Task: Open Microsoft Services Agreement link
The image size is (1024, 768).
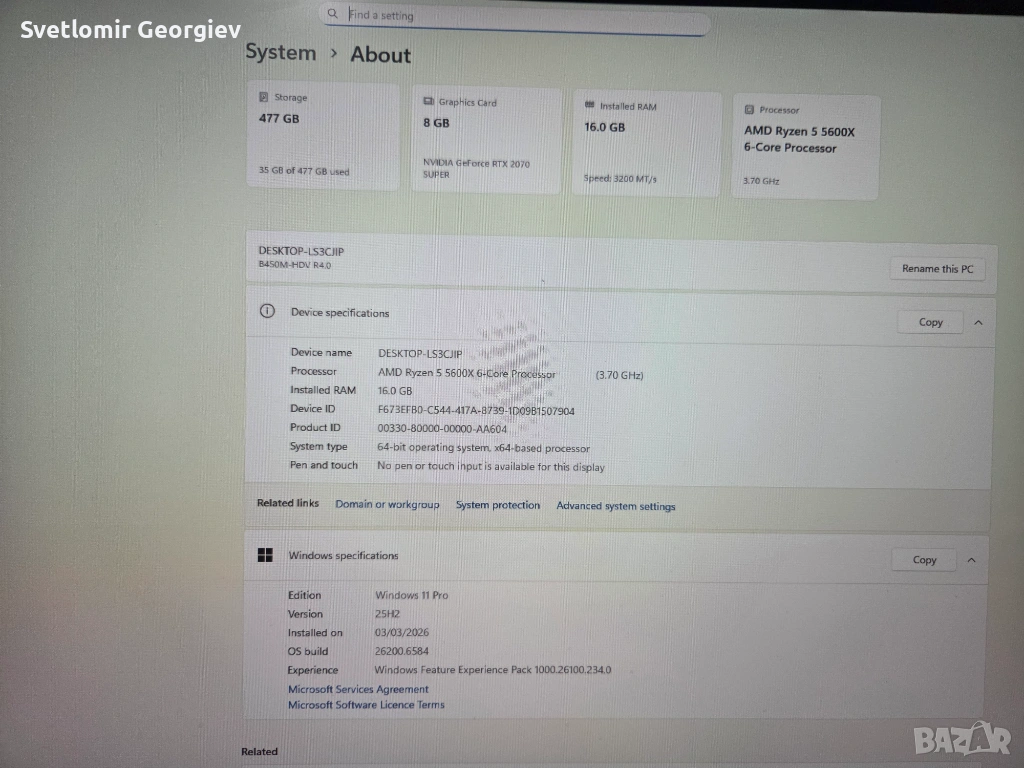Action: 358,689
